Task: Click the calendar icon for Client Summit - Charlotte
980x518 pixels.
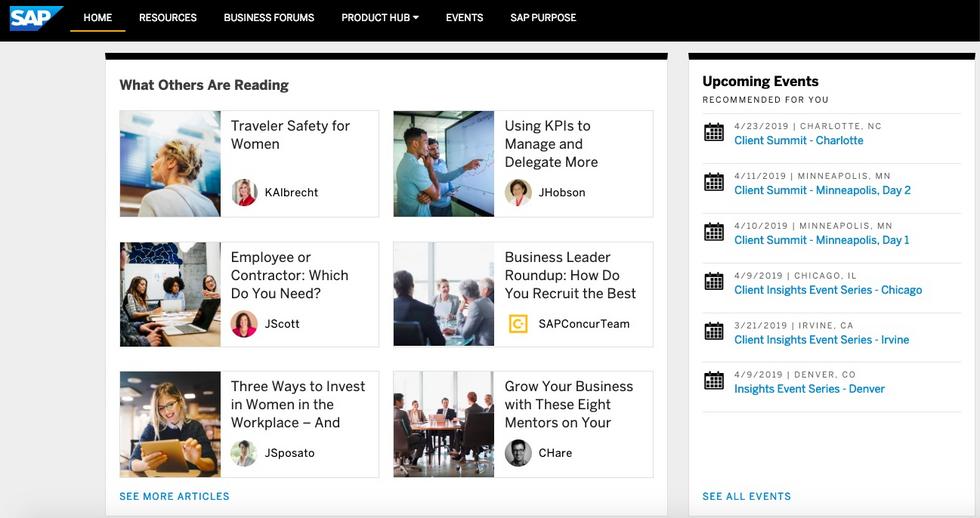Action: 714,133
